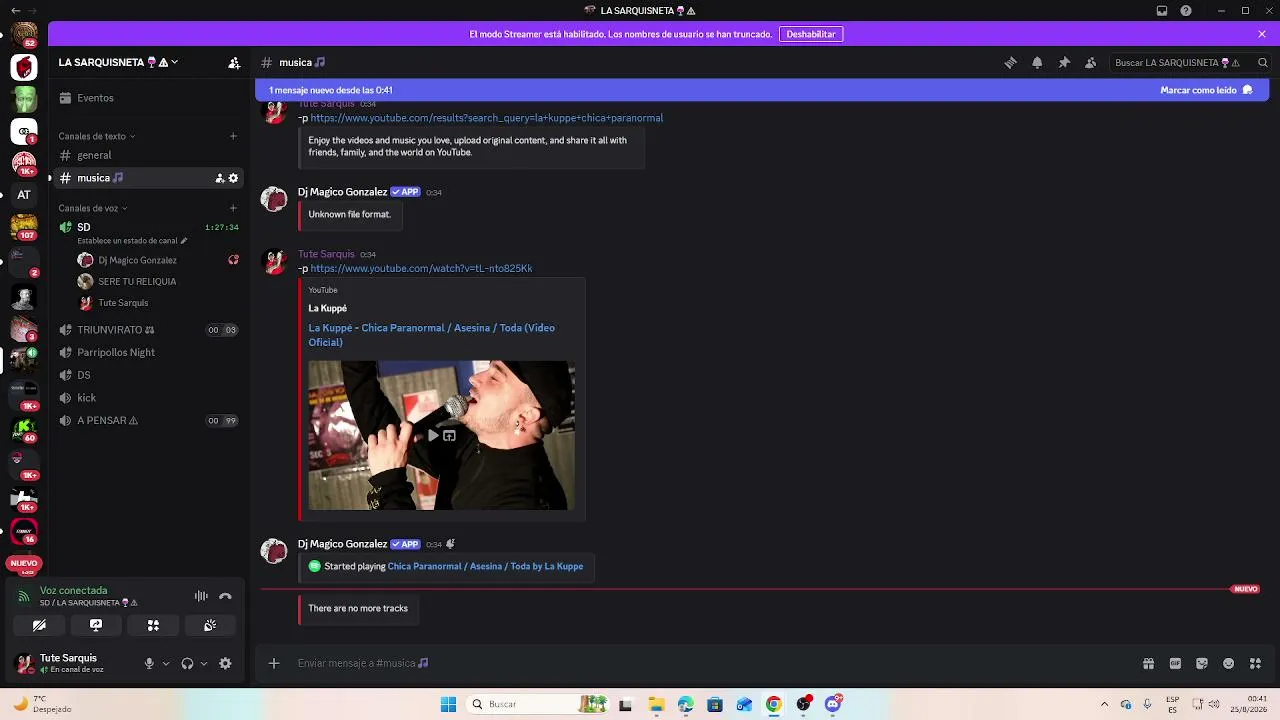Mute the microphone in the user panel
This screenshot has height=720, width=1280.
(x=149, y=663)
